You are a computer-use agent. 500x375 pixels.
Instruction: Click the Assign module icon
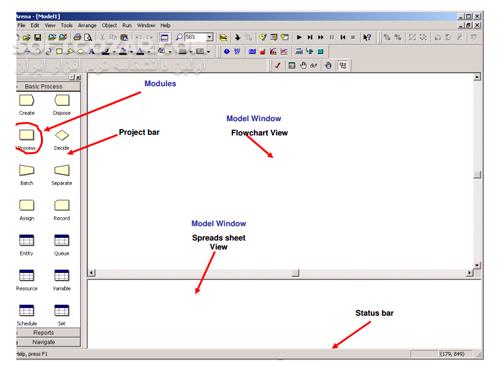coord(27,205)
